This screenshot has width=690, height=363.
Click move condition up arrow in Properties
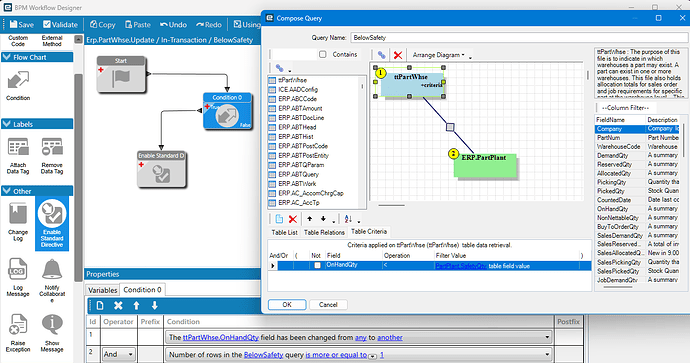coord(136,305)
